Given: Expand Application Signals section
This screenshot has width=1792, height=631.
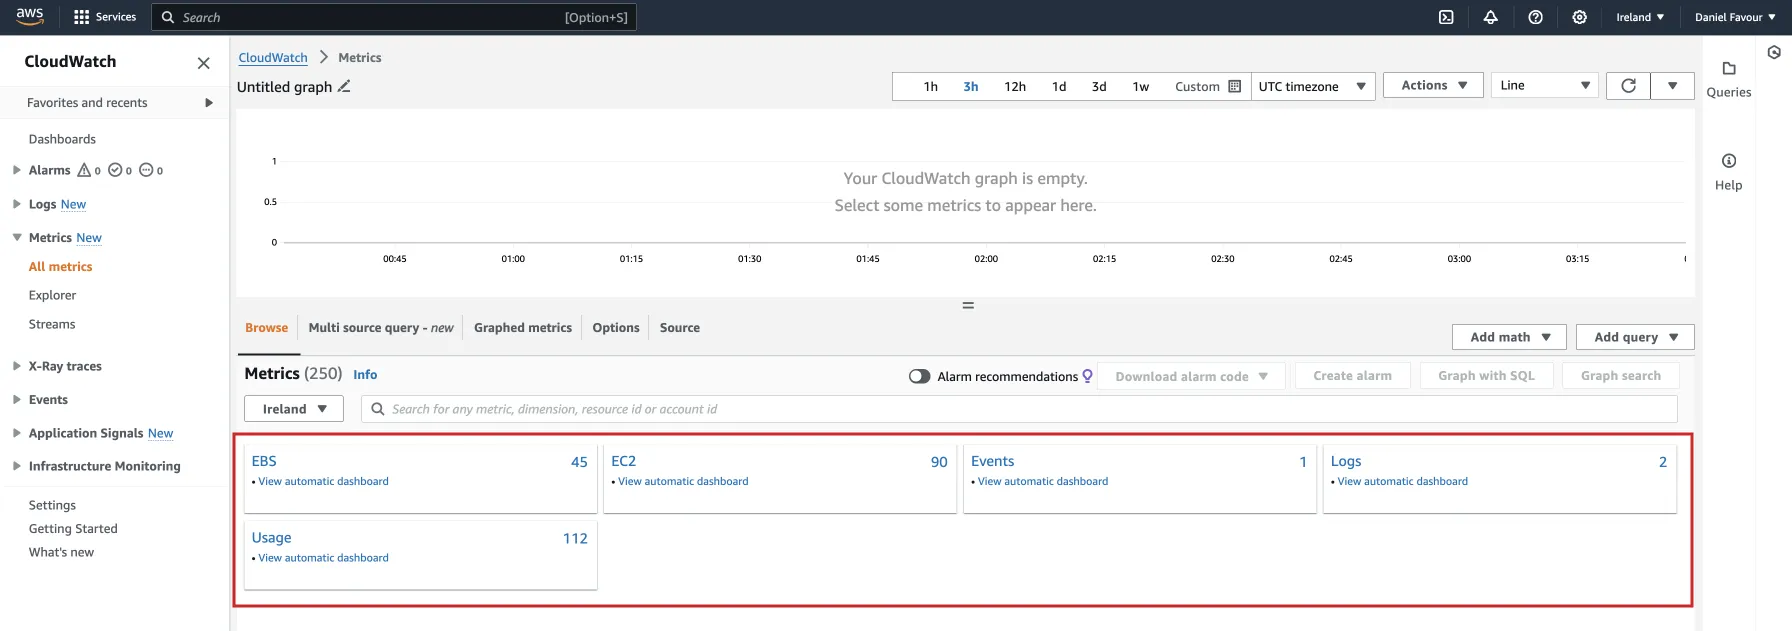Looking at the screenshot, I should [x=16, y=433].
